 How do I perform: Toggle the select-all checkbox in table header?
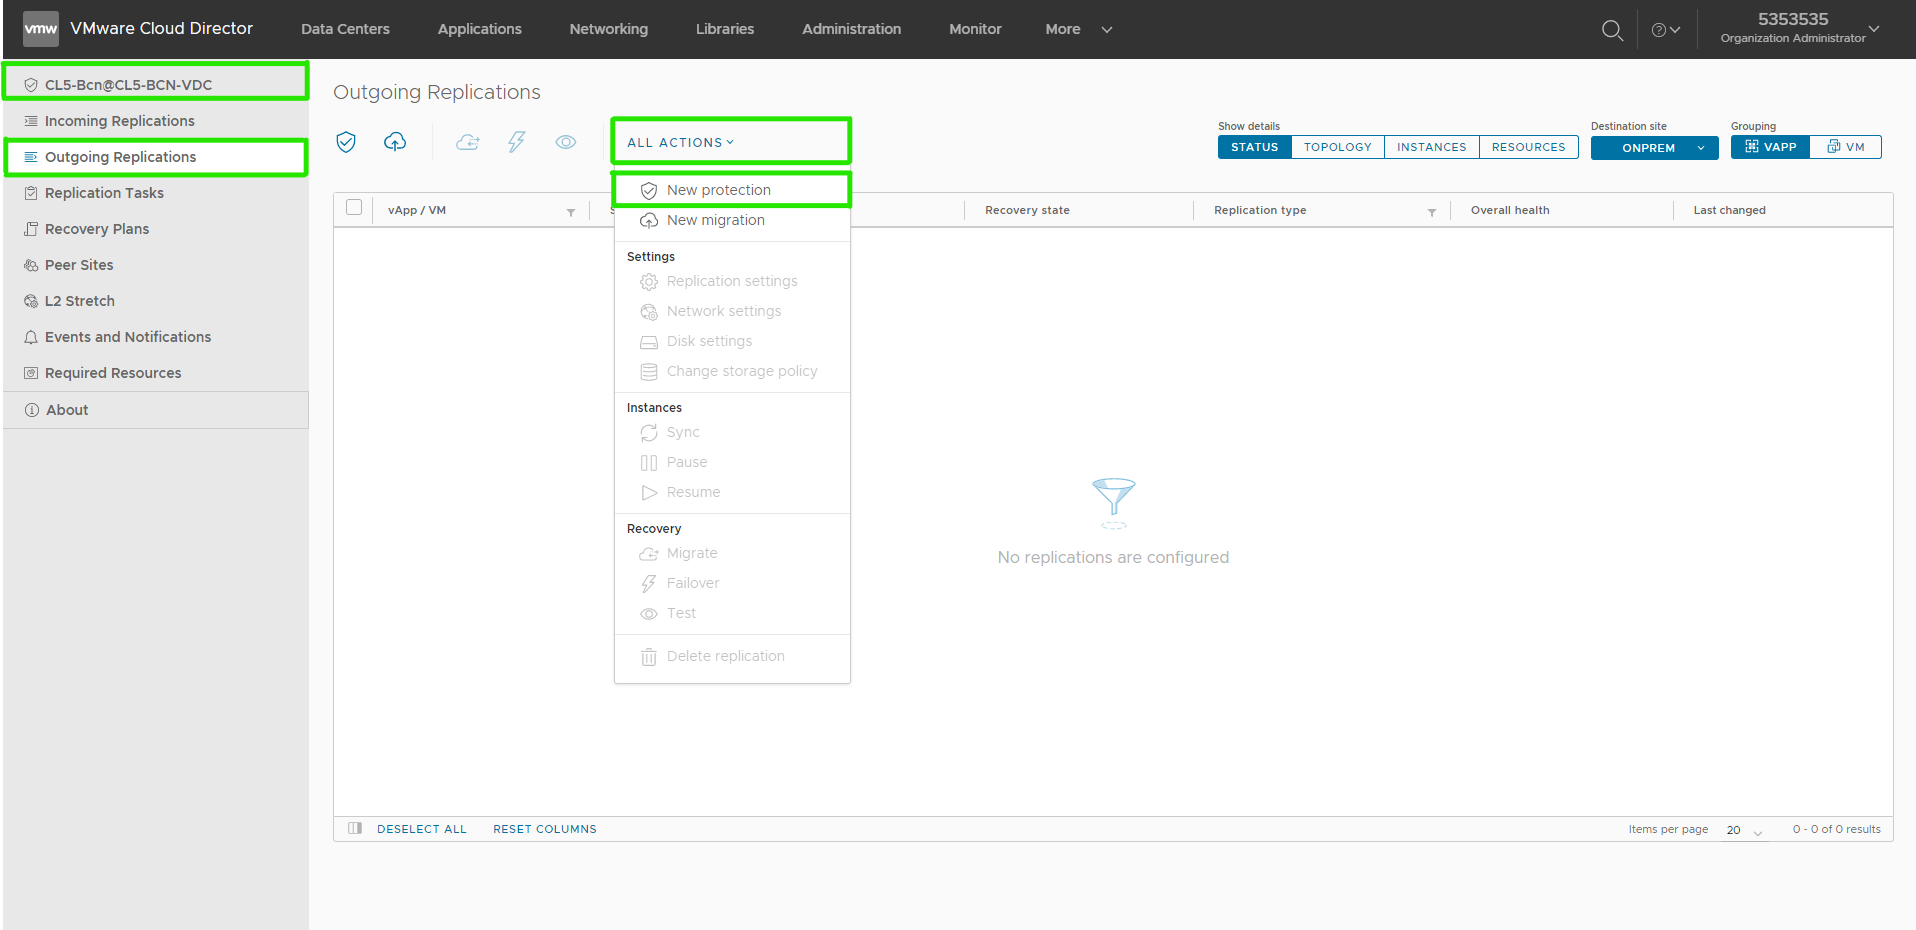354,208
